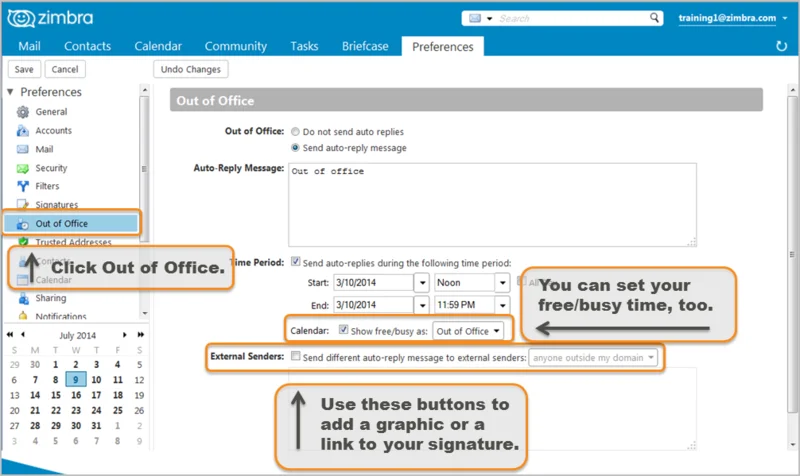Click the Cancel button
Viewport: 800px width, 476px height.
pos(65,69)
